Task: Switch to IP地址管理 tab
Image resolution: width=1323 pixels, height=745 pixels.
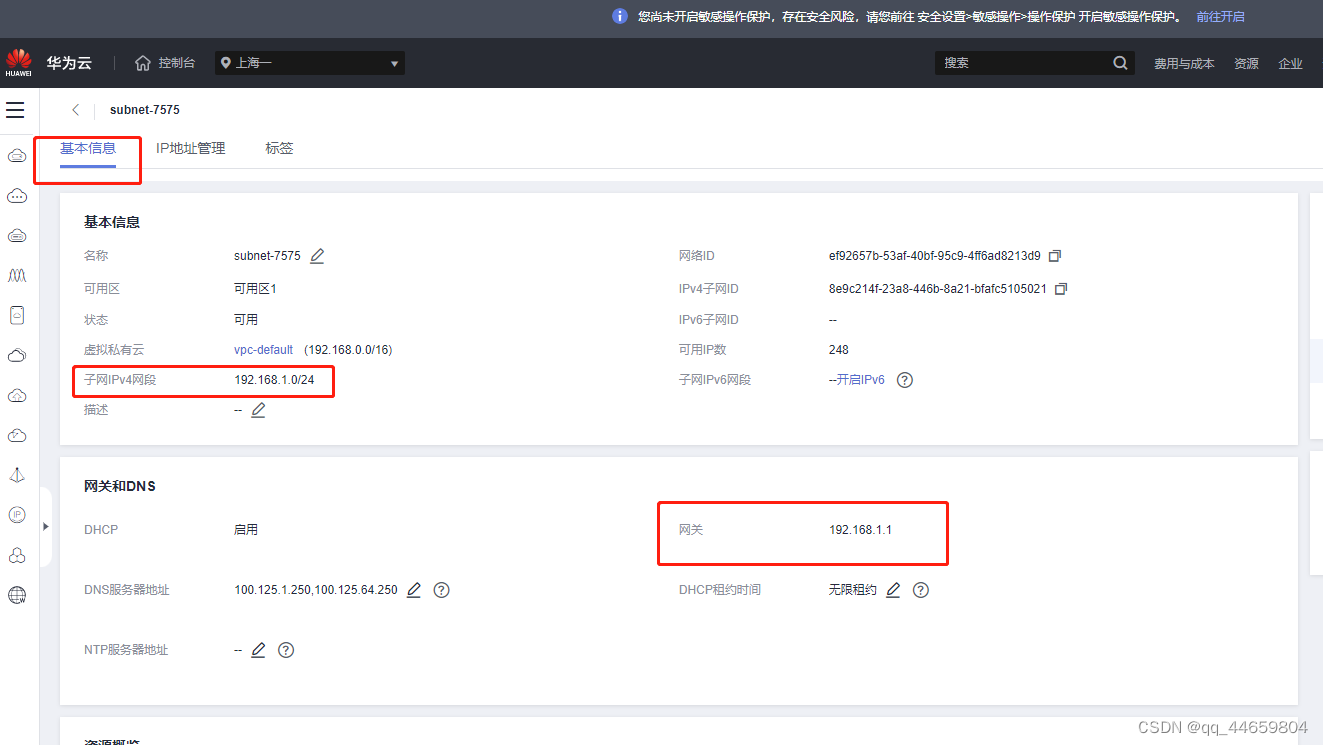Action: [x=191, y=149]
